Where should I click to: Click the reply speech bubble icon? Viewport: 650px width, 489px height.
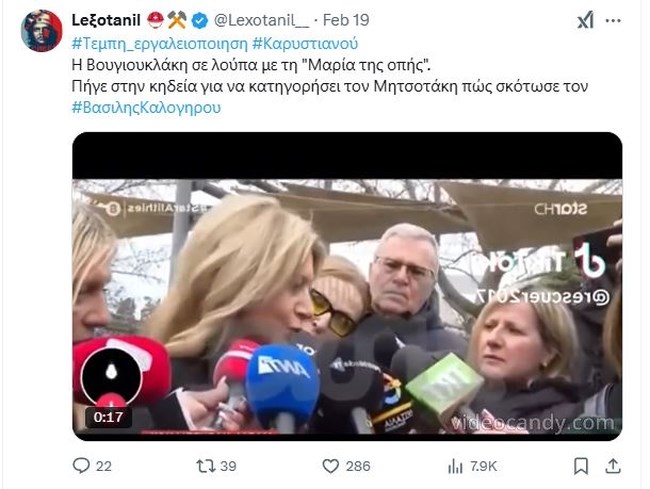point(81,466)
